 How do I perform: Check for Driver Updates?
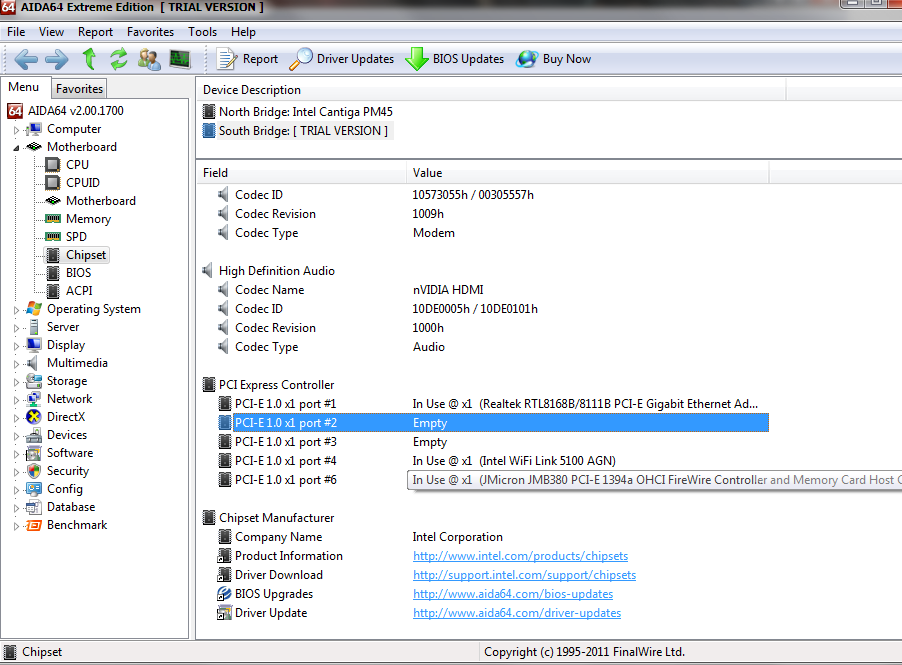[x=342, y=59]
